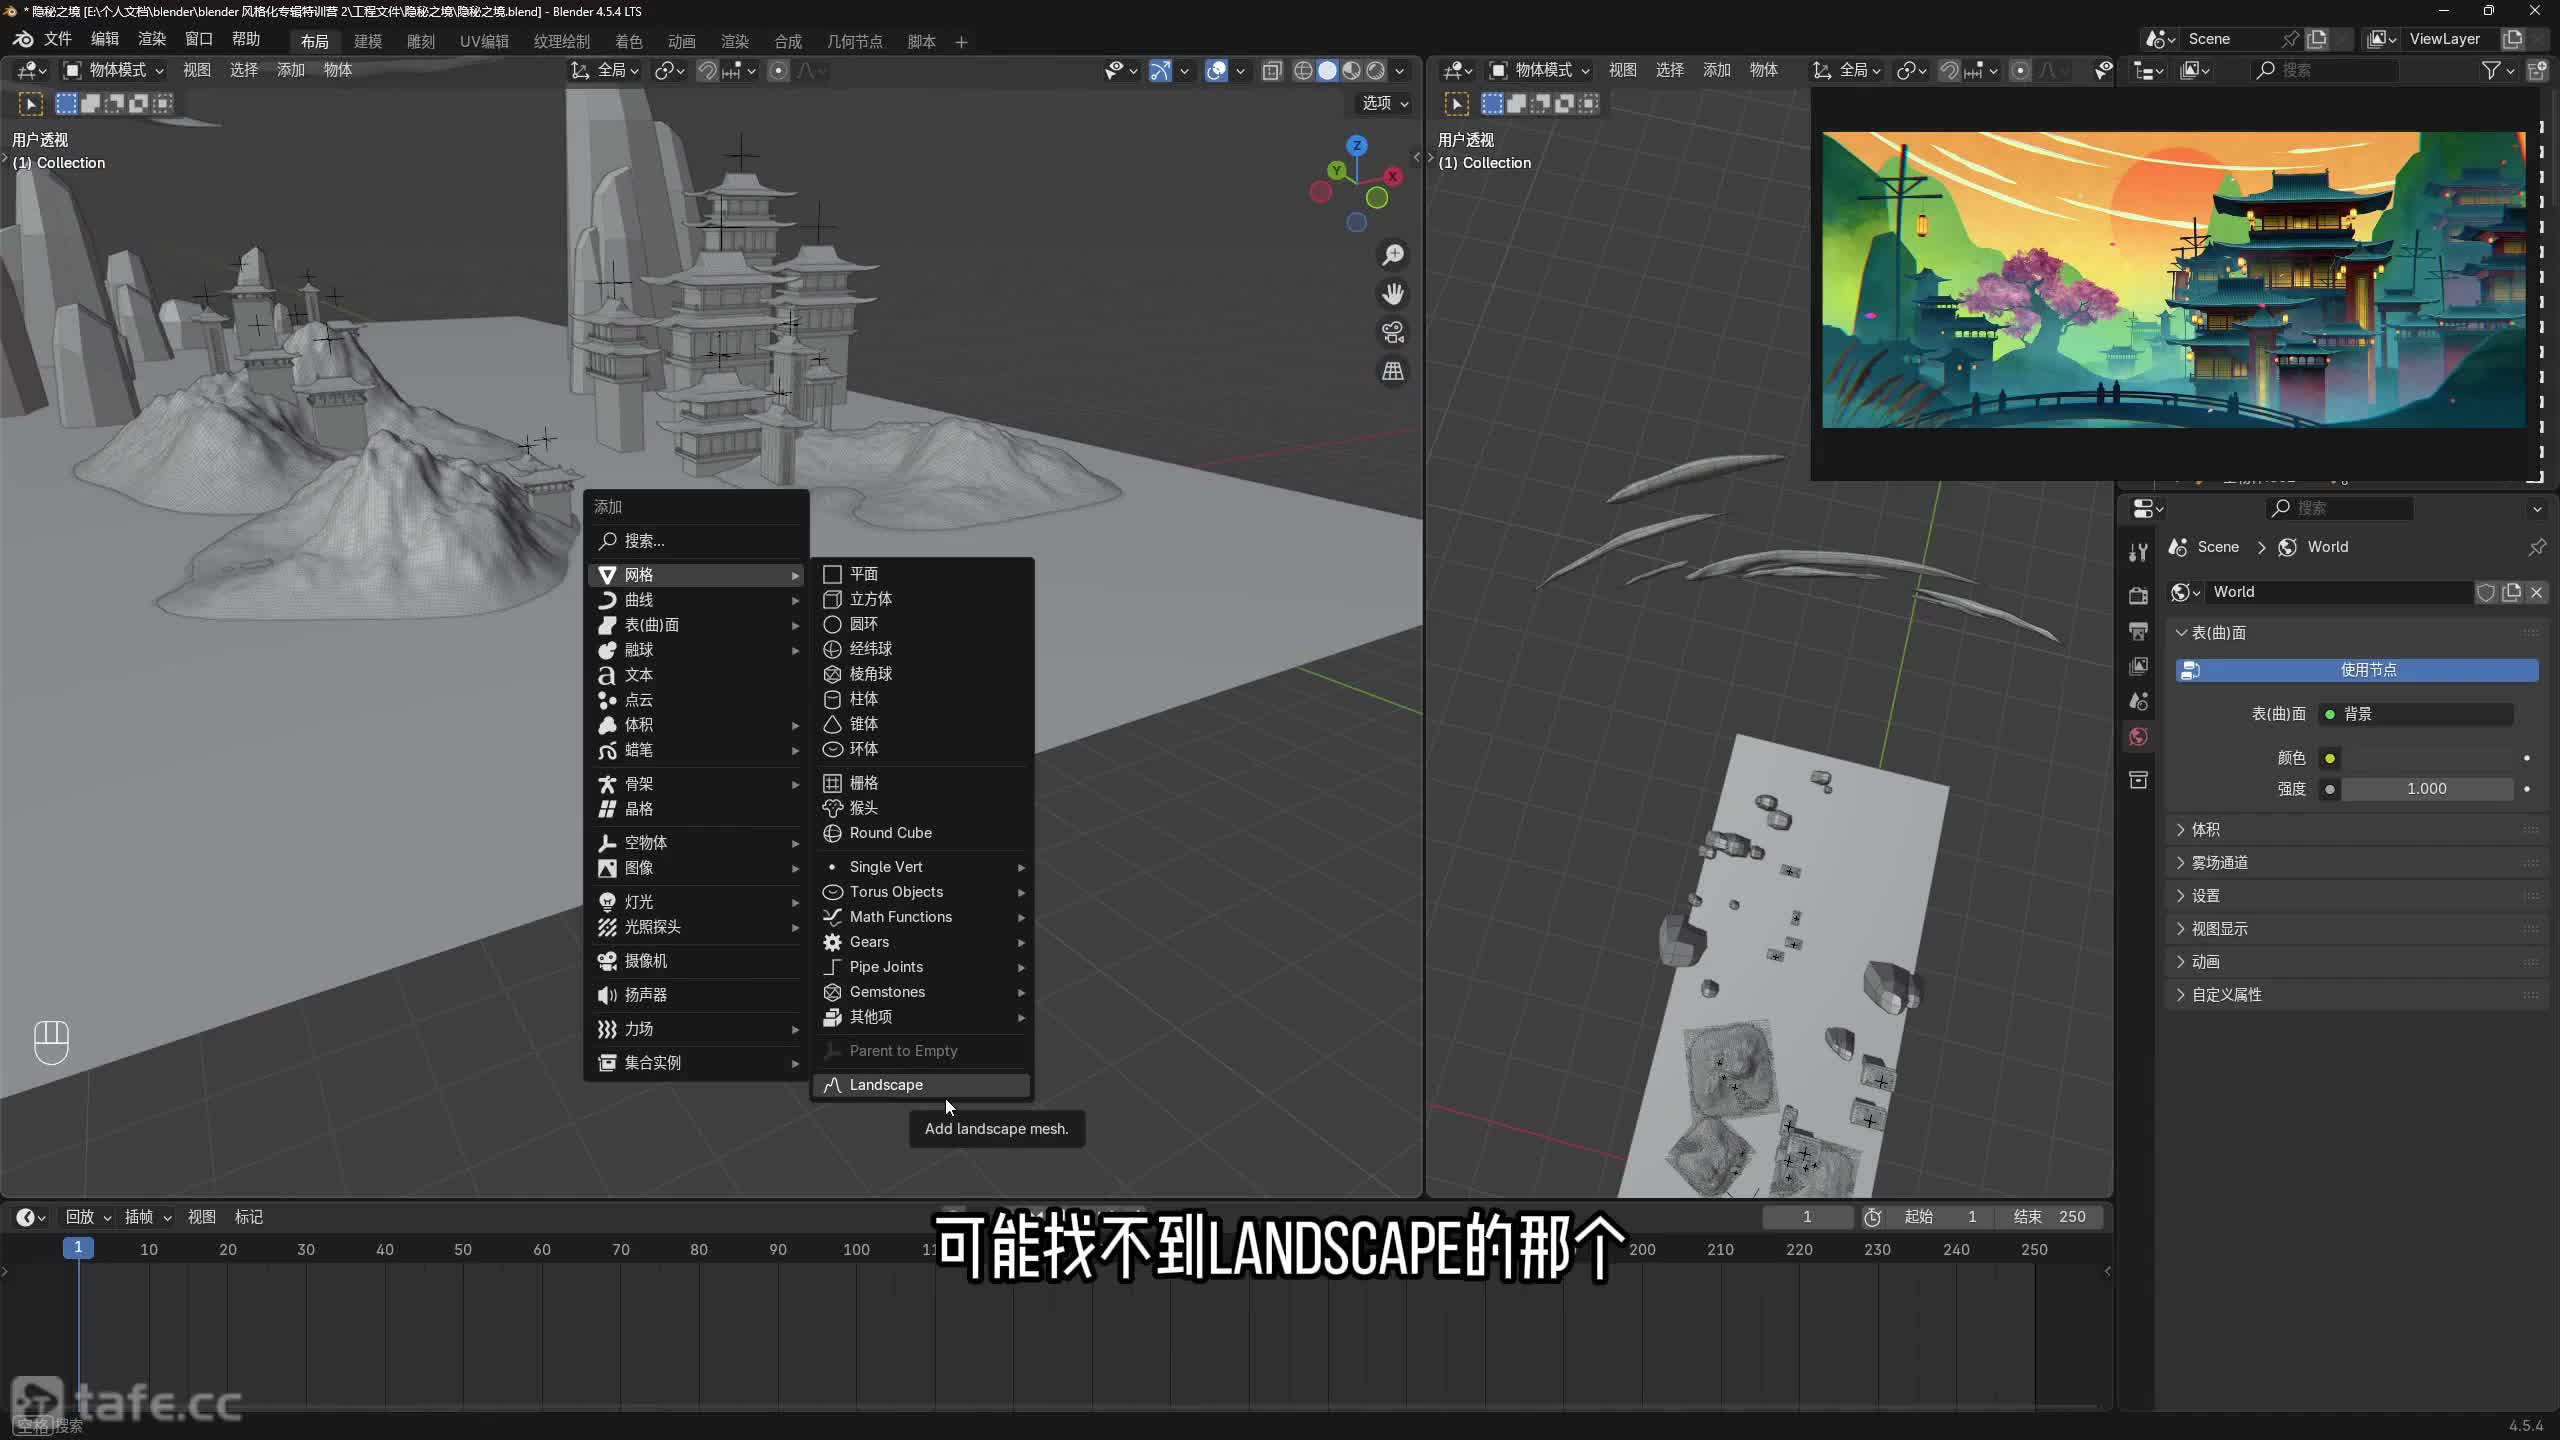2560x1440 pixels.
Task: Click the 强度 strength slider field
Action: (x=2426, y=789)
